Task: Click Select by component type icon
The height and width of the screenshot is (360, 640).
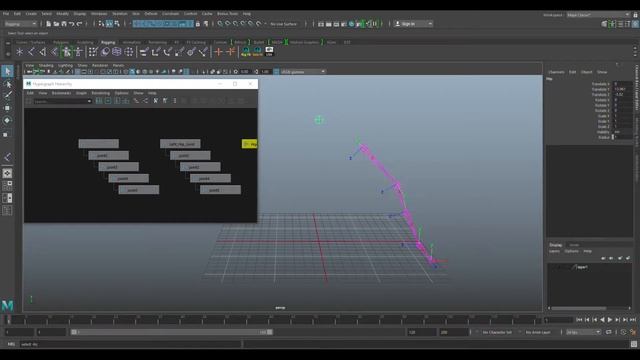Action: 117,24
